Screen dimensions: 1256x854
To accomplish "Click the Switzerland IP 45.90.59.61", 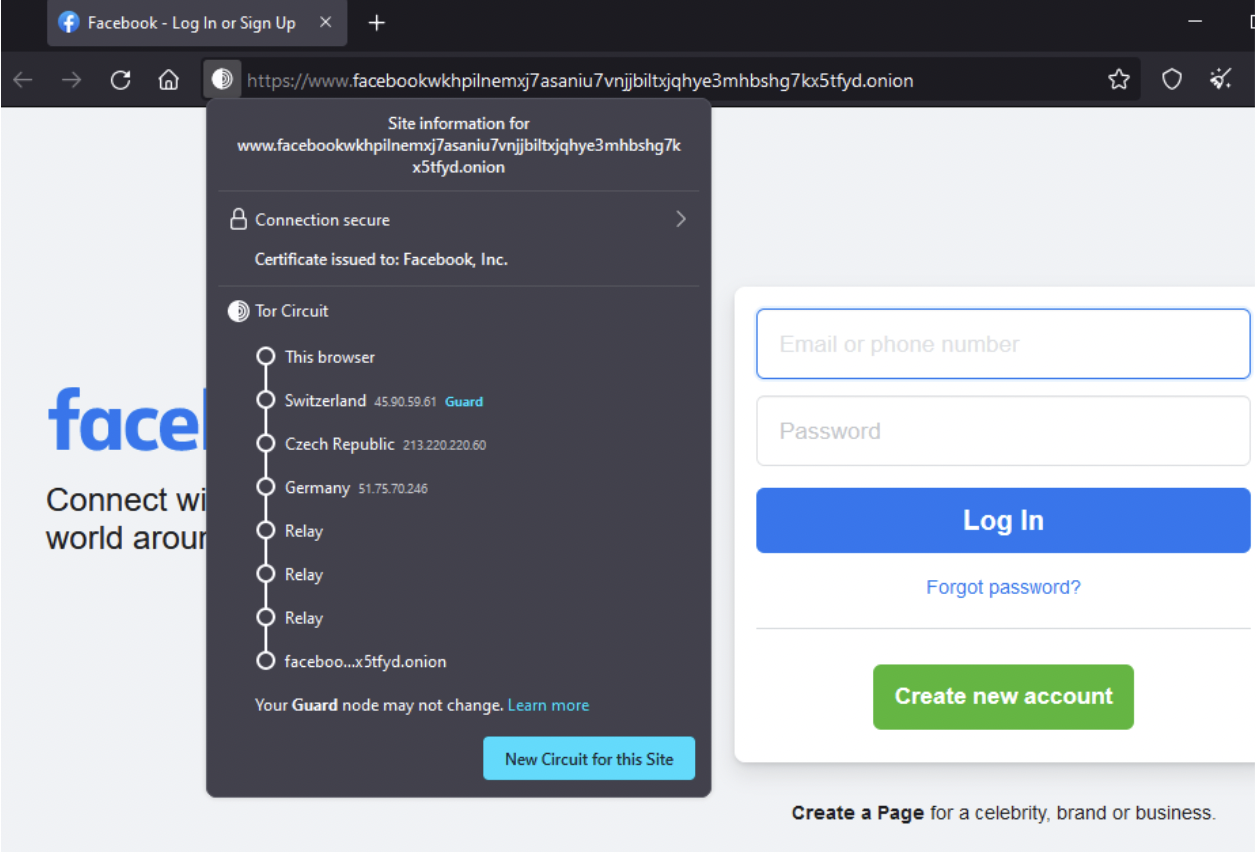I will pyautogui.click(x=405, y=402).
